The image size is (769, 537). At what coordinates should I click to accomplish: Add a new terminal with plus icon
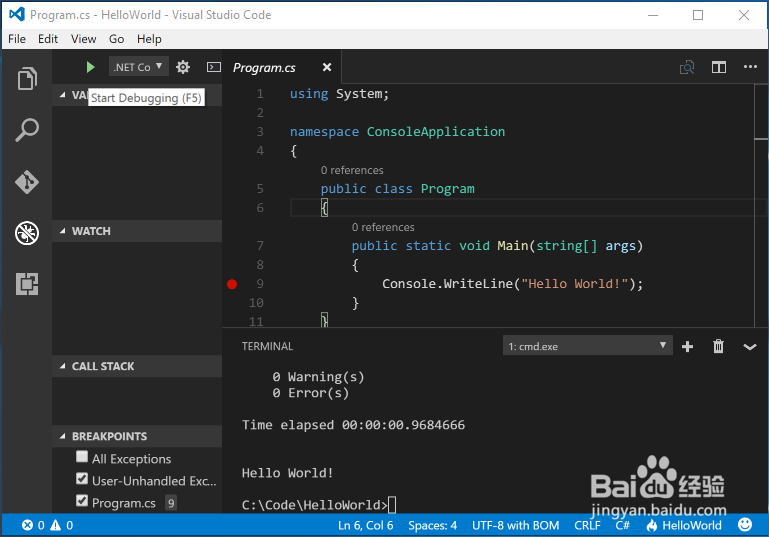pos(688,347)
